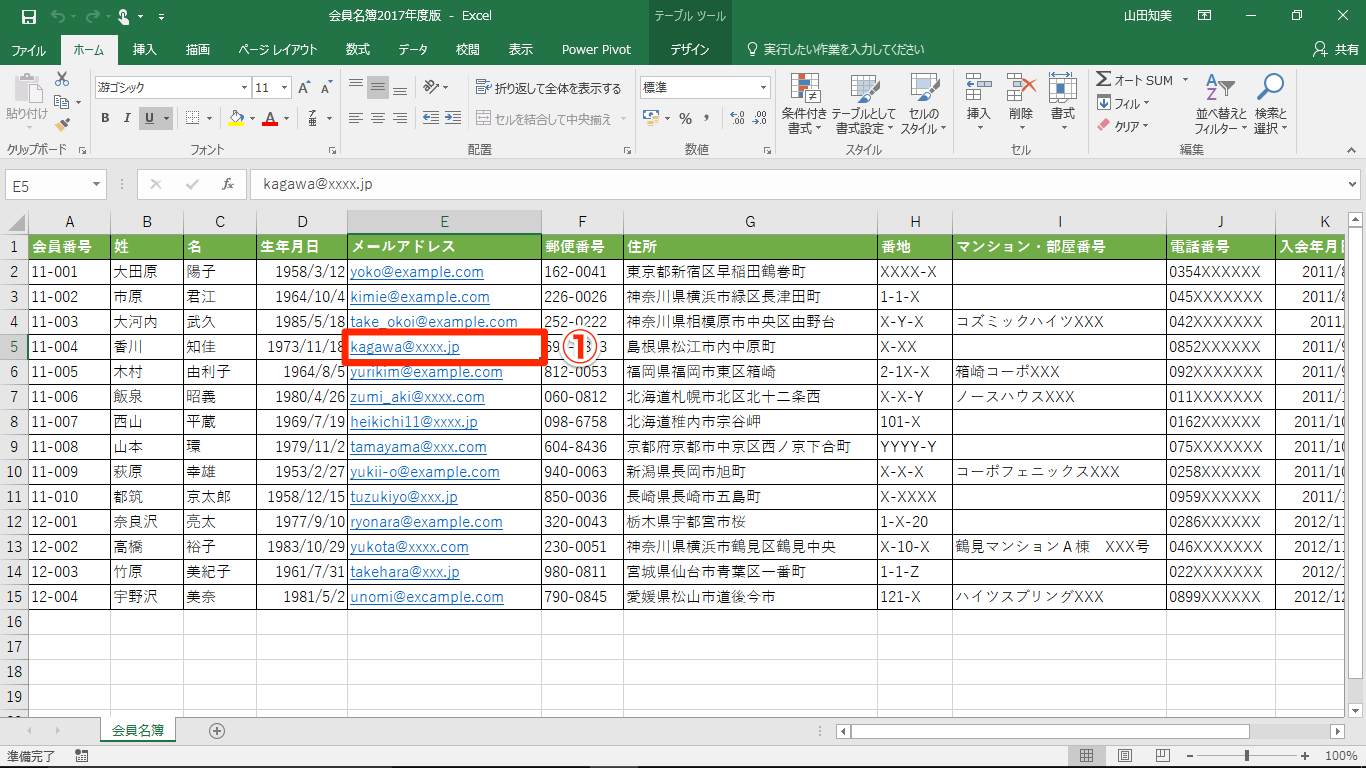Apply the red font color swatch
The width and height of the screenshot is (1366, 768).
click(269, 118)
